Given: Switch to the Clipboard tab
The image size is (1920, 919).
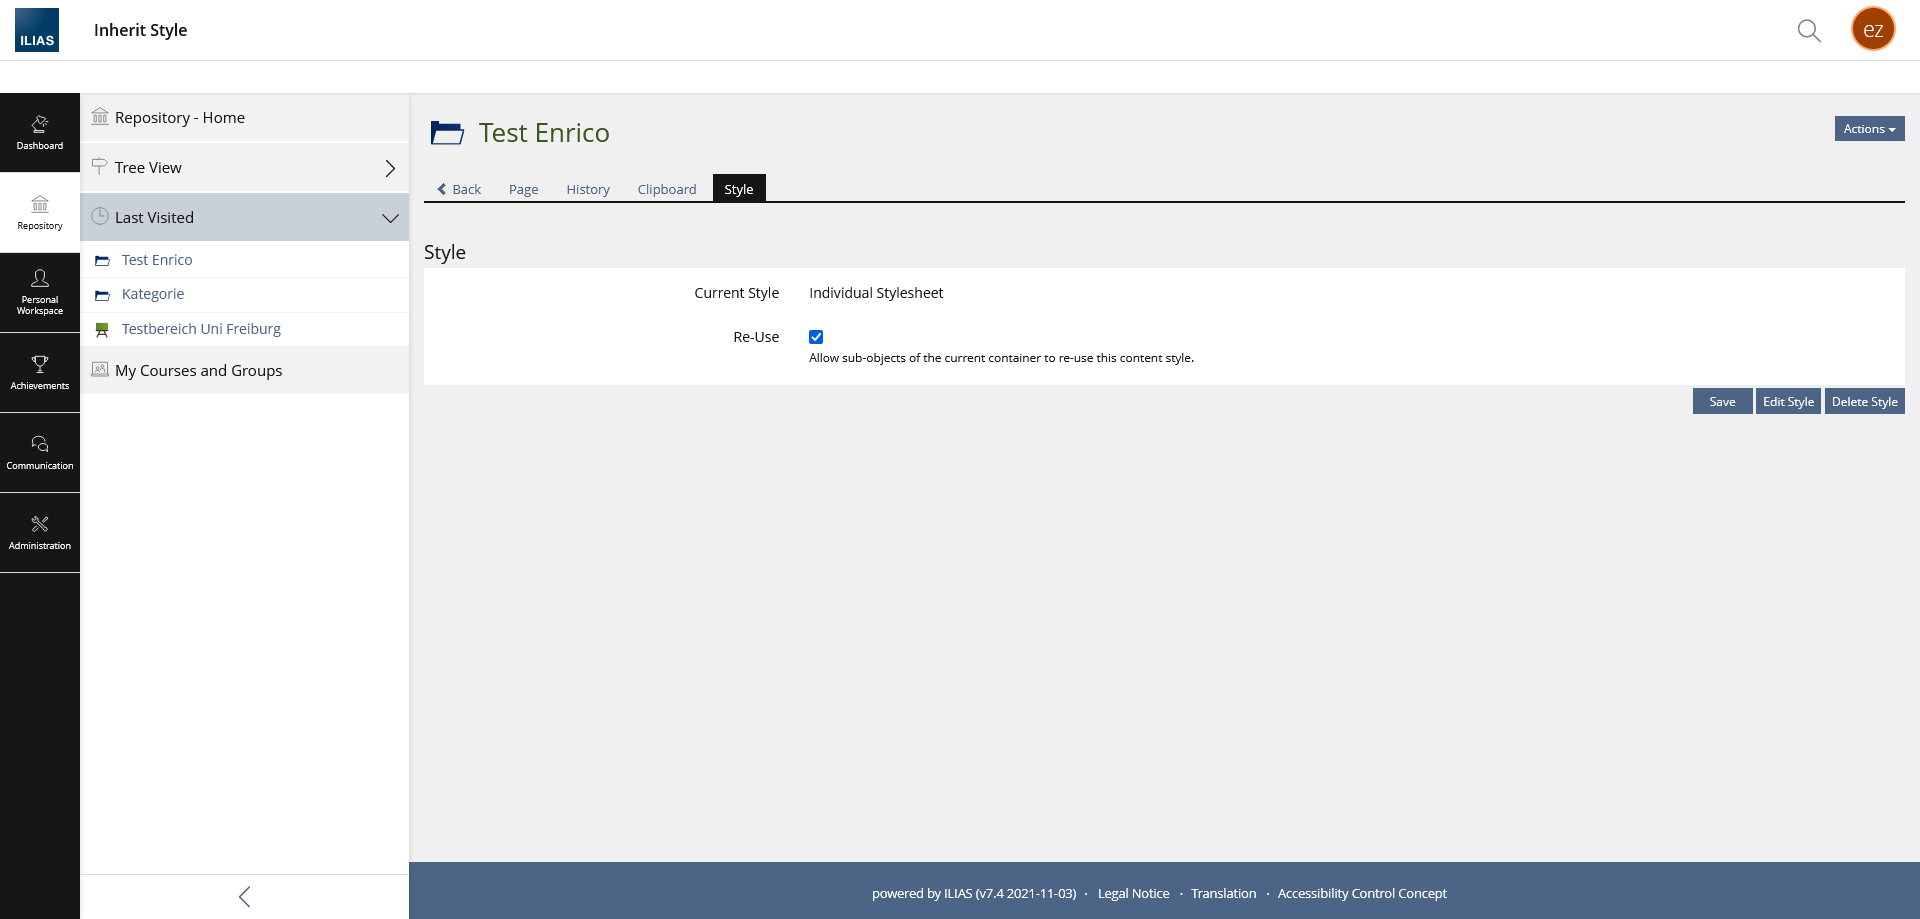Looking at the screenshot, I should (666, 189).
